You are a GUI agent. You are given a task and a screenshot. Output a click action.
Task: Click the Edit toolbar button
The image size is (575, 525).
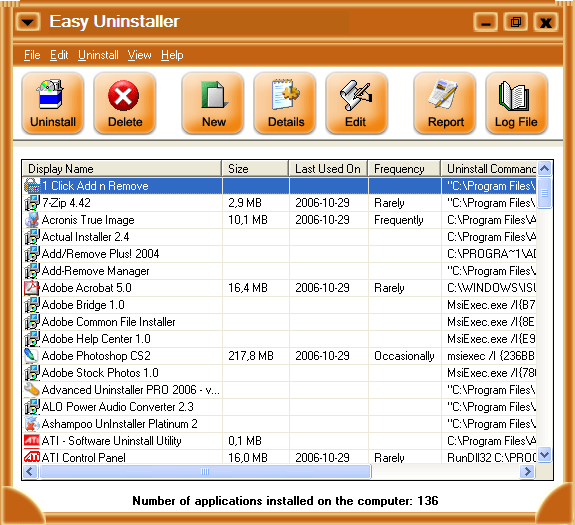click(x=356, y=103)
